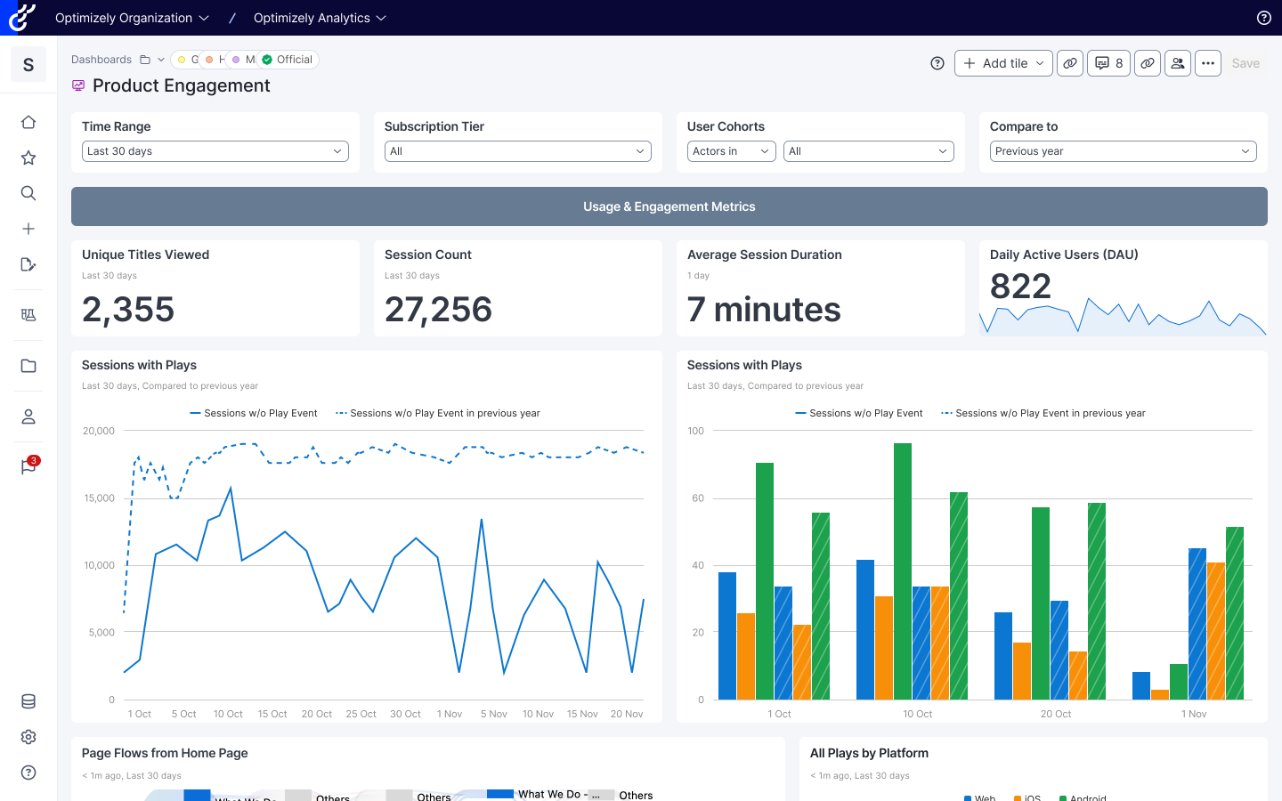Click the share with users icon
Image resolution: width=1282 pixels, height=801 pixels.
tap(1177, 63)
